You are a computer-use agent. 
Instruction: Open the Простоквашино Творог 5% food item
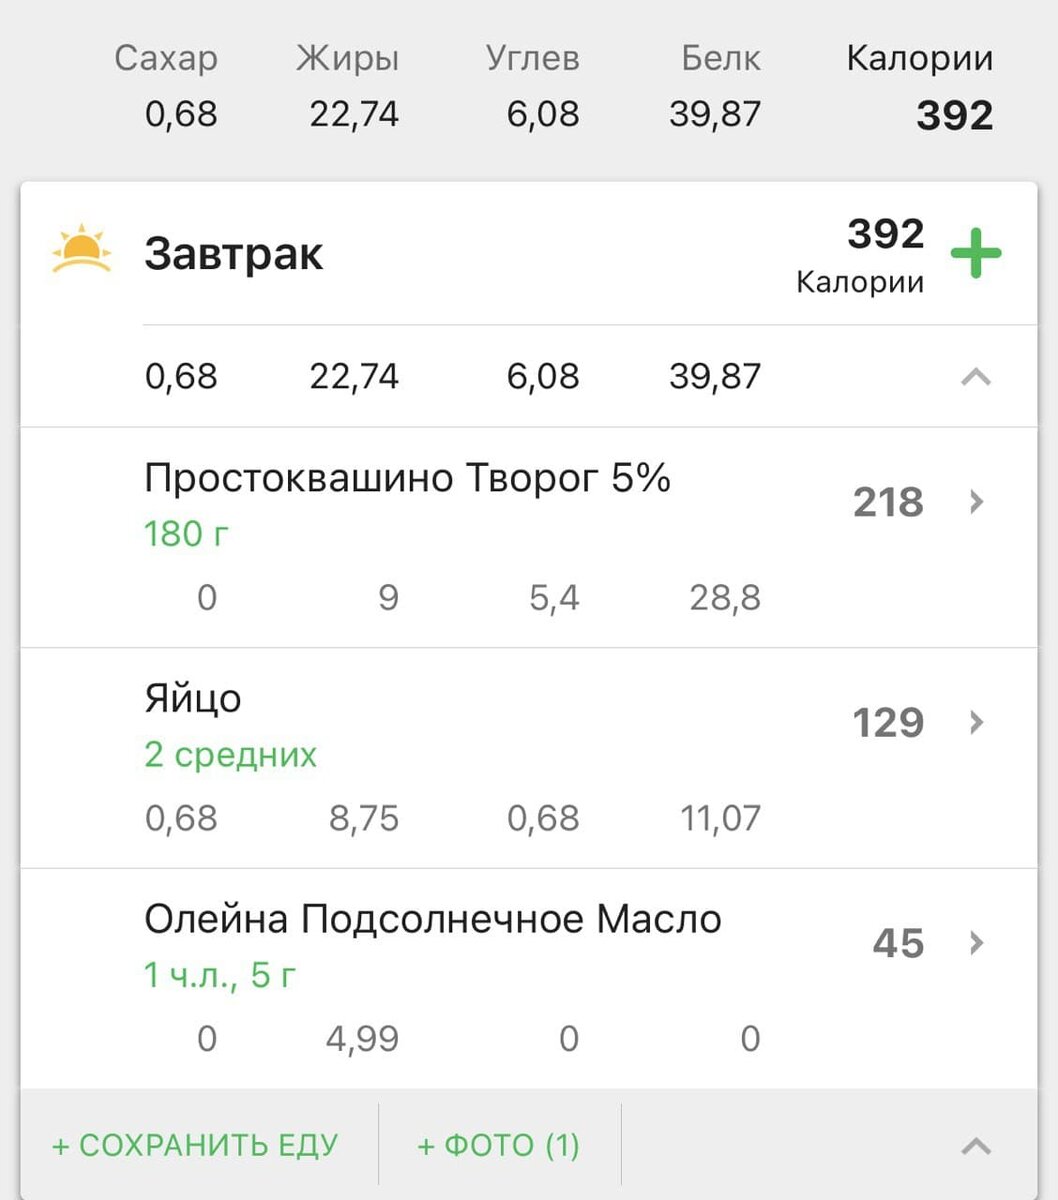(x=528, y=537)
